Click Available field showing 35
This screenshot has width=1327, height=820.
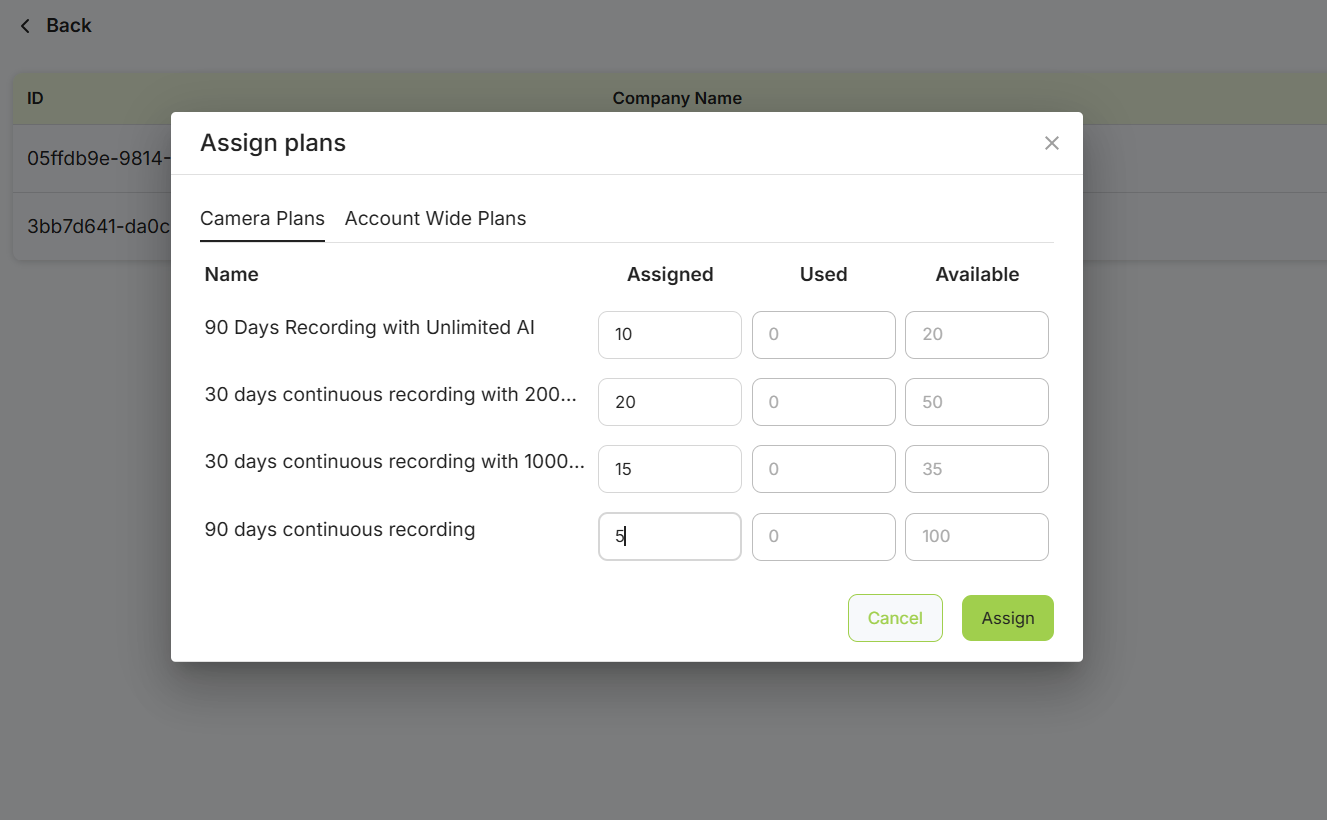pos(976,469)
